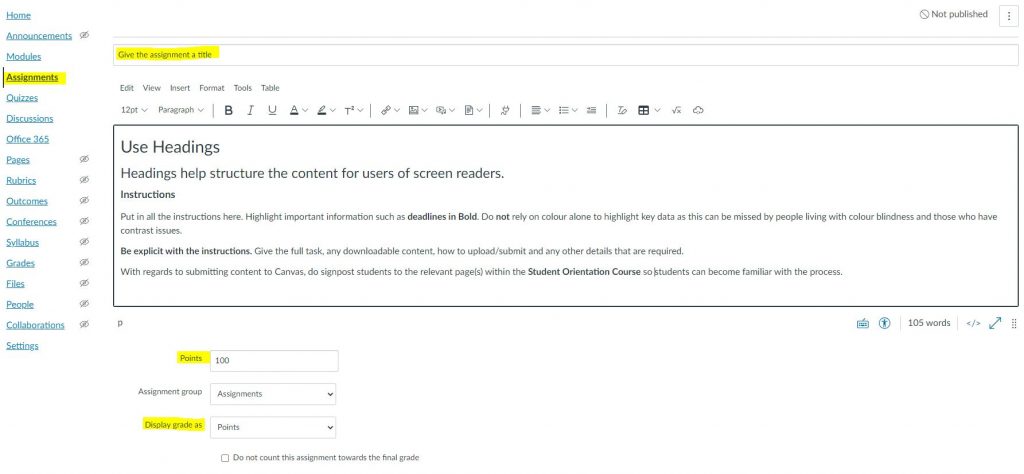The width and height of the screenshot is (1024, 474).
Task: Open the Quizzes link in the sidebar
Action: pyautogui.click(x=22, y=98)
